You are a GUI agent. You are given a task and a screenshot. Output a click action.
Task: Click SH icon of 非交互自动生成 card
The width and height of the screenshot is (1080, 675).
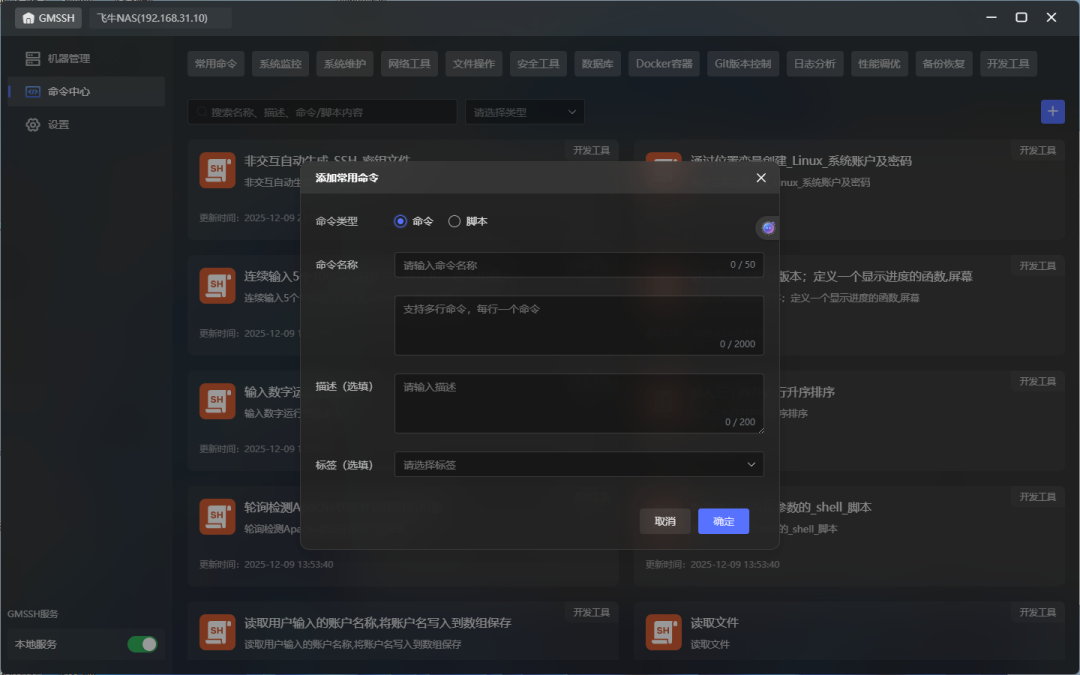(217, 170)
